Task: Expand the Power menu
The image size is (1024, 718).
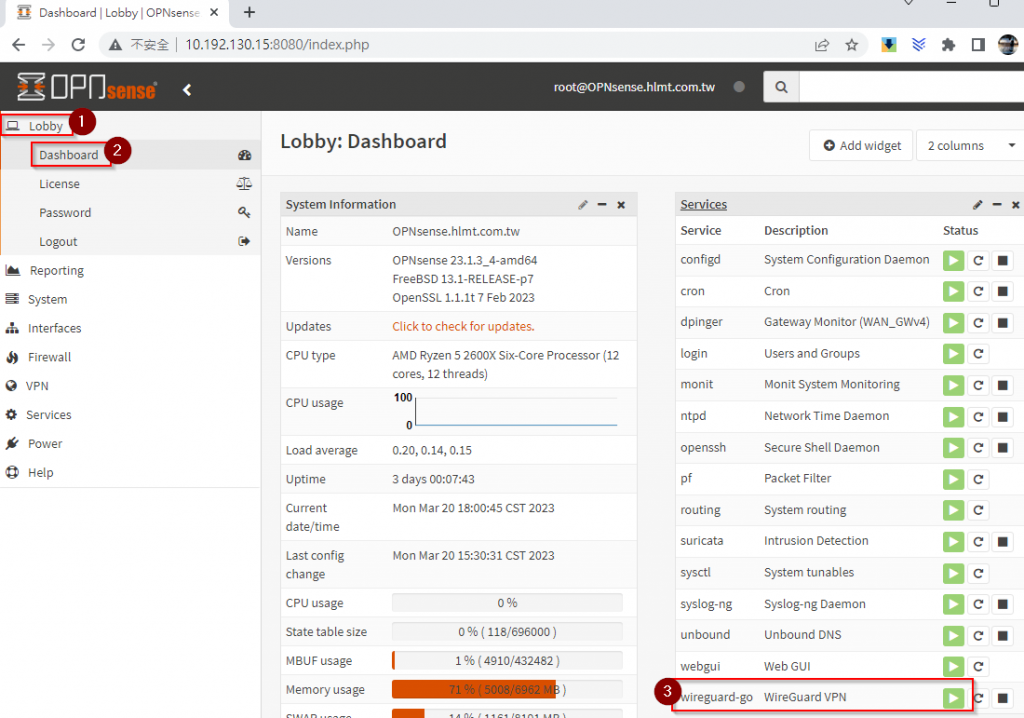Action: click(45, 443)
